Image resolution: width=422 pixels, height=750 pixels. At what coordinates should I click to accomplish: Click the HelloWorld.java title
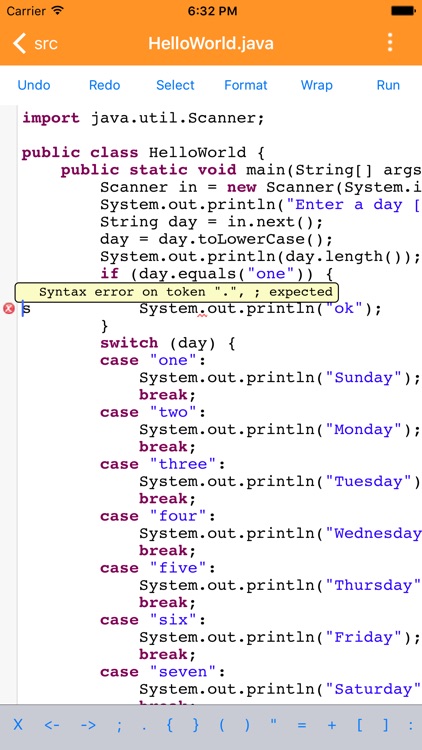click(x=211, y=44)
